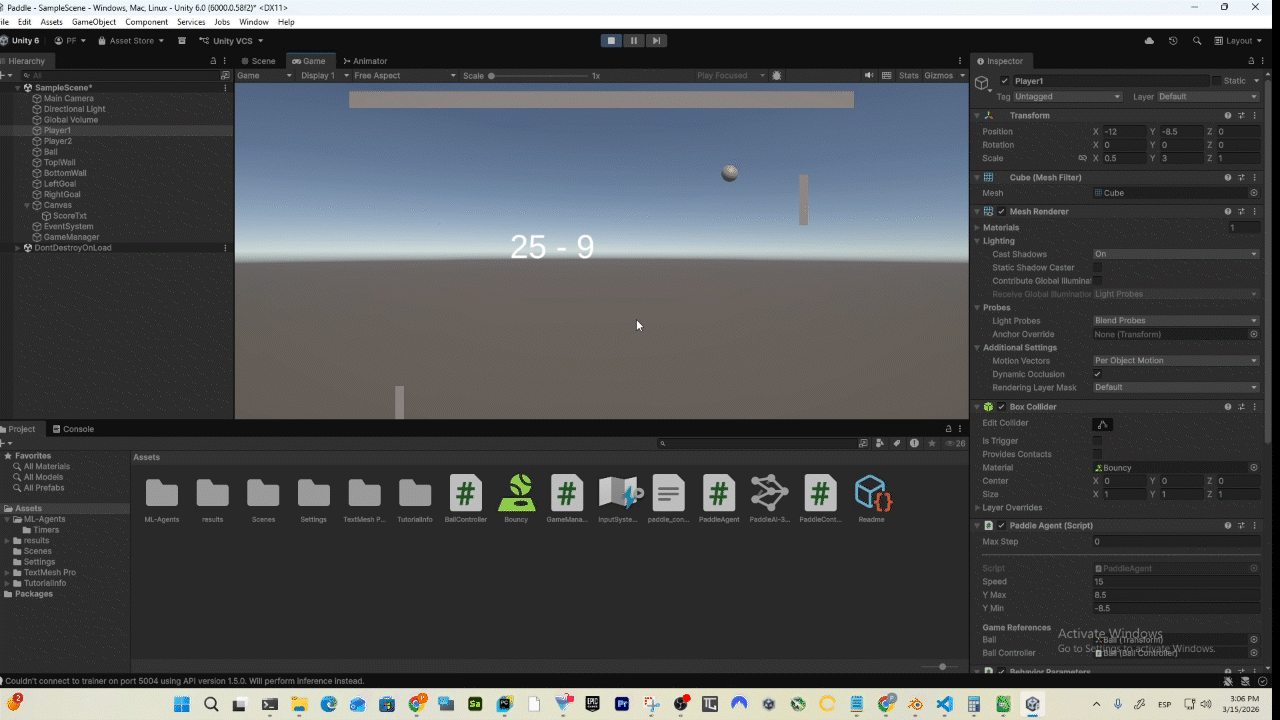Toggle the Gizmos button
Viewport: 1280px width, 720px height.
pos(939,76)
